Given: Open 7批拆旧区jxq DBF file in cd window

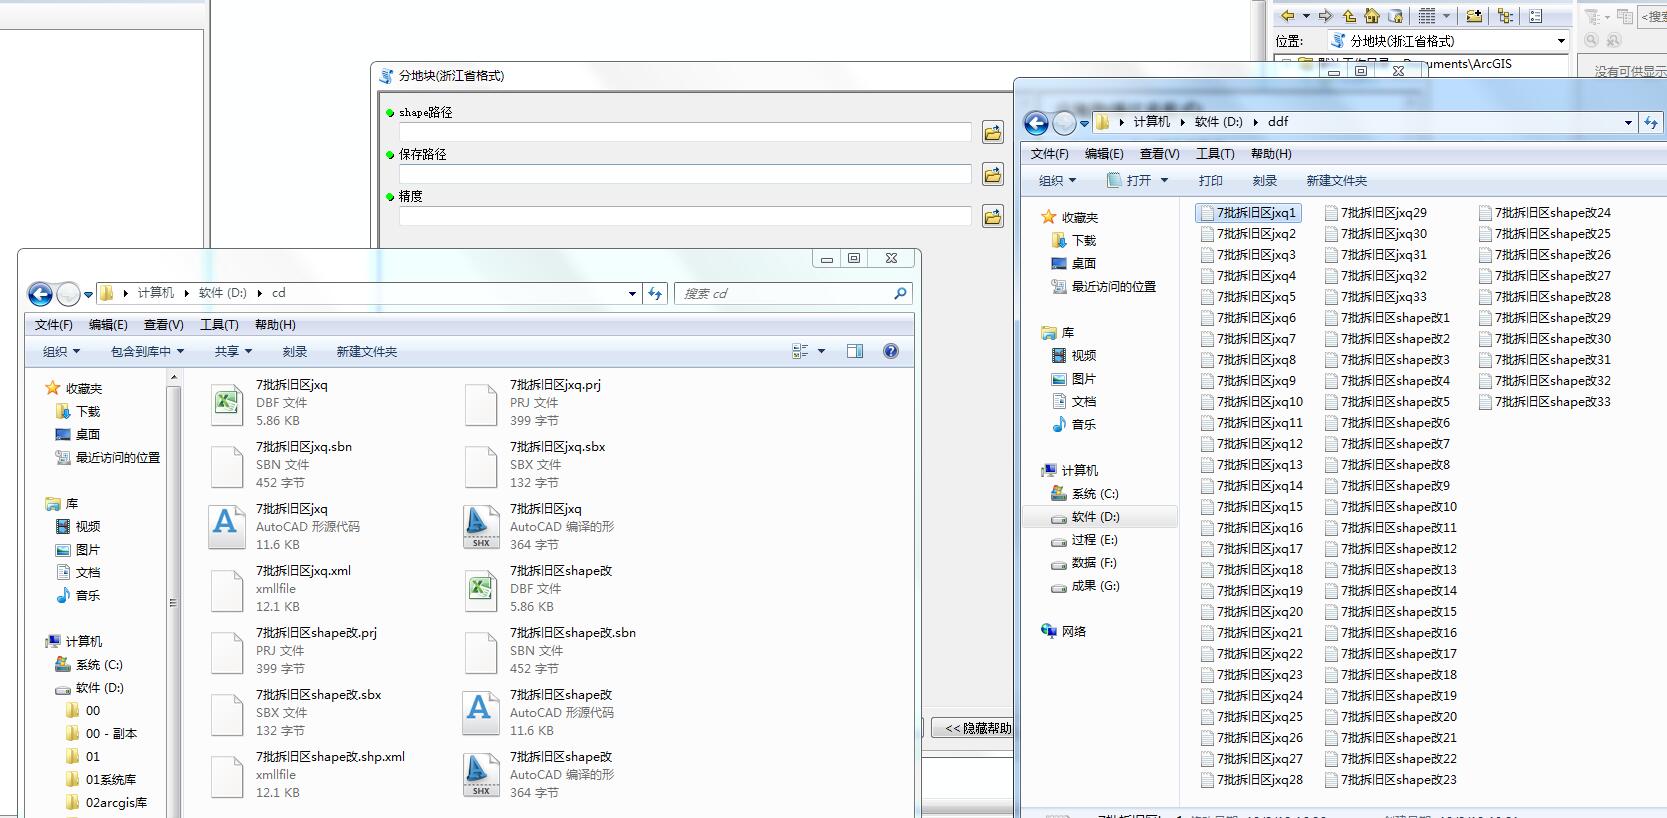Looking at the screenshot, I should point(227,403).
